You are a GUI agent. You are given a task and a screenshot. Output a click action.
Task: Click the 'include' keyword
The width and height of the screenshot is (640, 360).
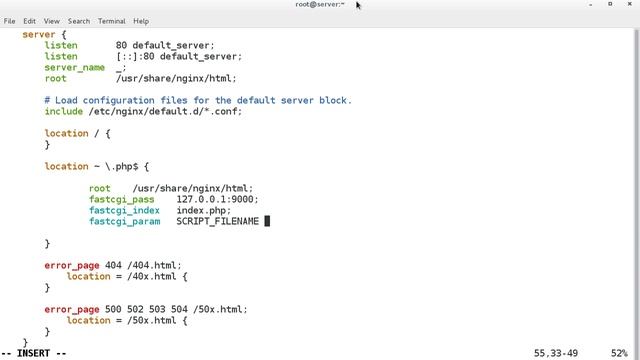coord(64,111)
